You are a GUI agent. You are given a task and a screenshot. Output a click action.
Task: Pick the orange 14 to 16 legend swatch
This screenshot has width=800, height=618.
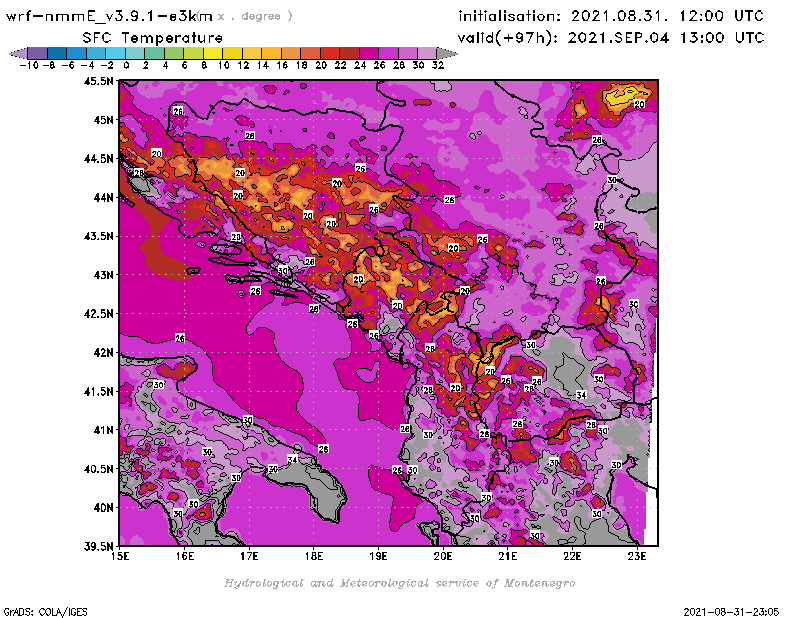[x=271, y=53]
